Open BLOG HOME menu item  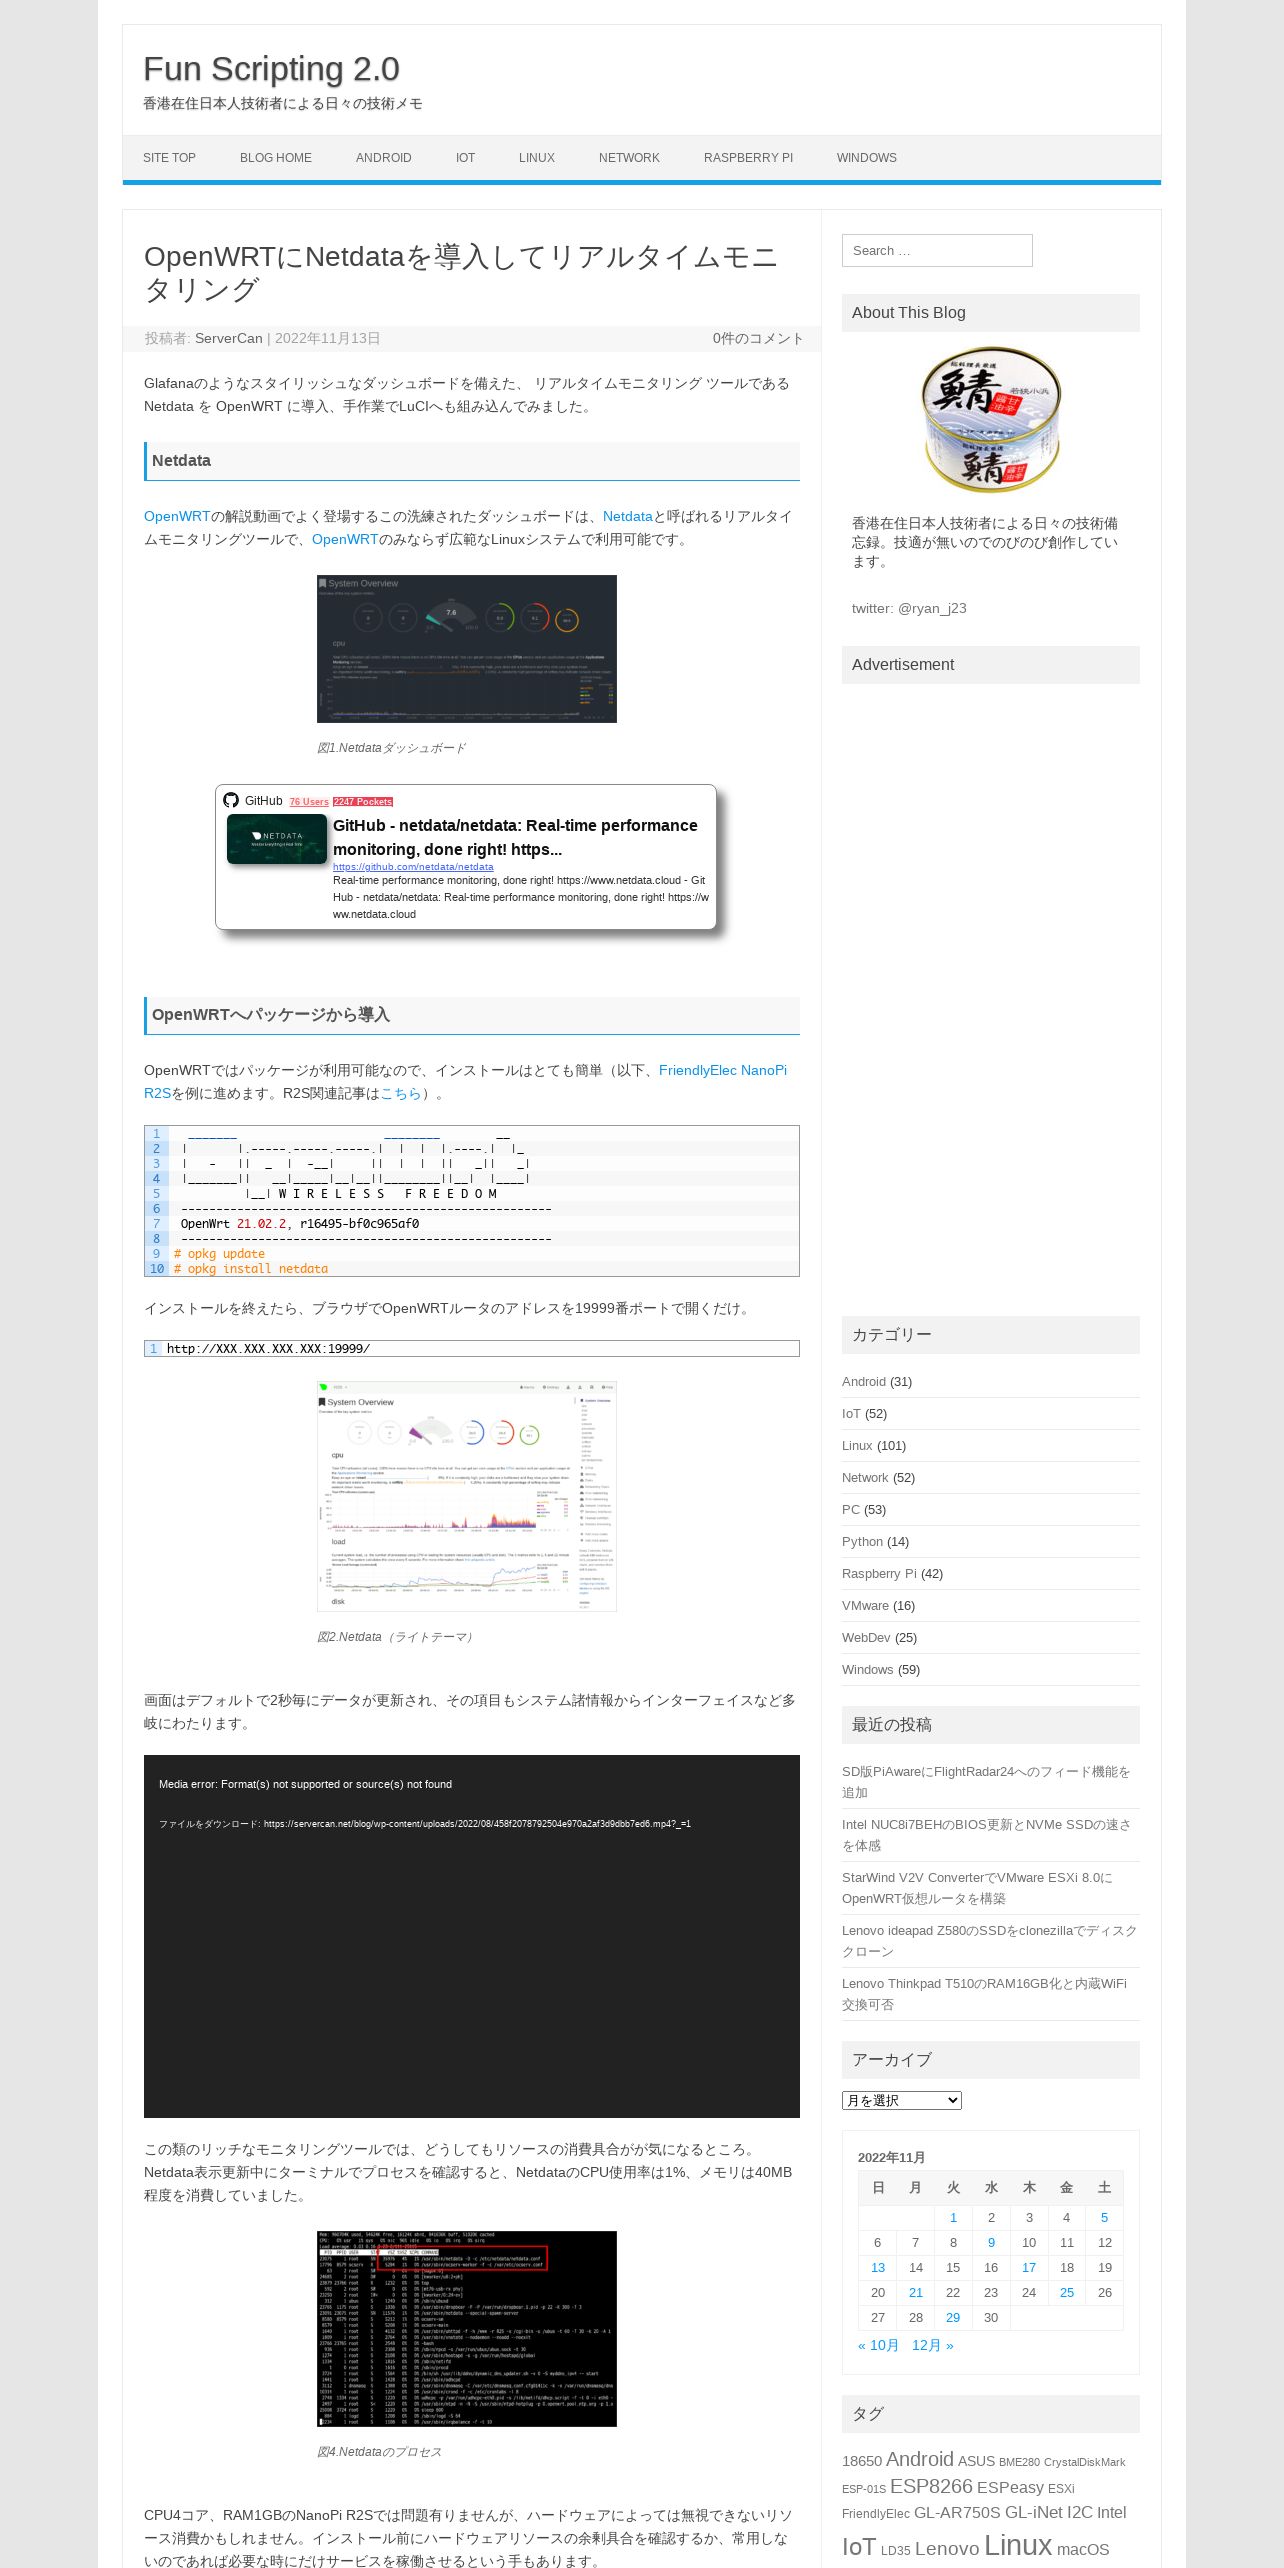pos(276,158)
